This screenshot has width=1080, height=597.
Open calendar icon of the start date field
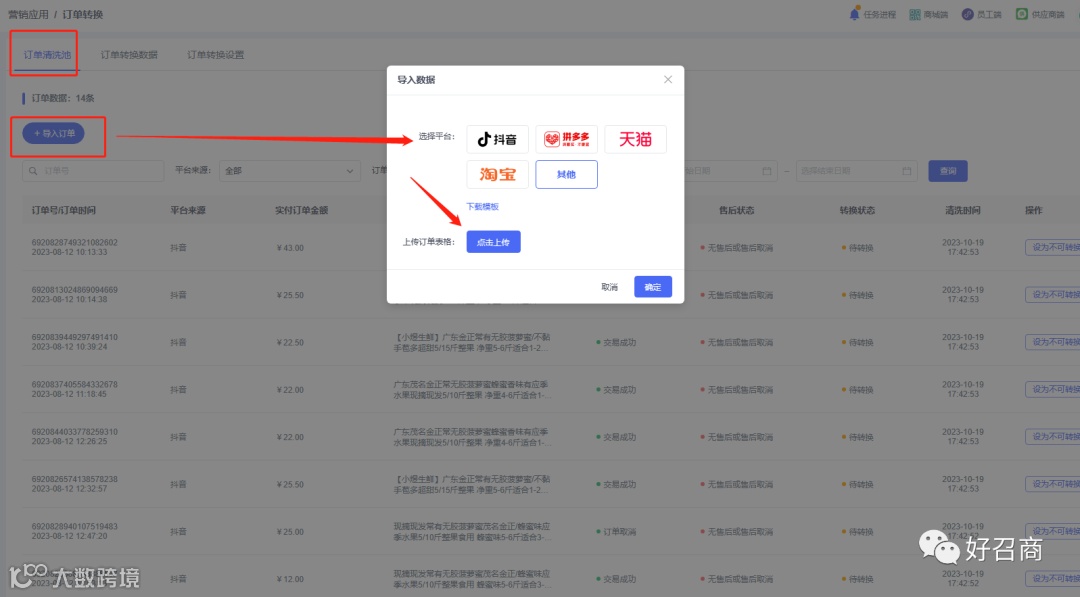(767, 171)
